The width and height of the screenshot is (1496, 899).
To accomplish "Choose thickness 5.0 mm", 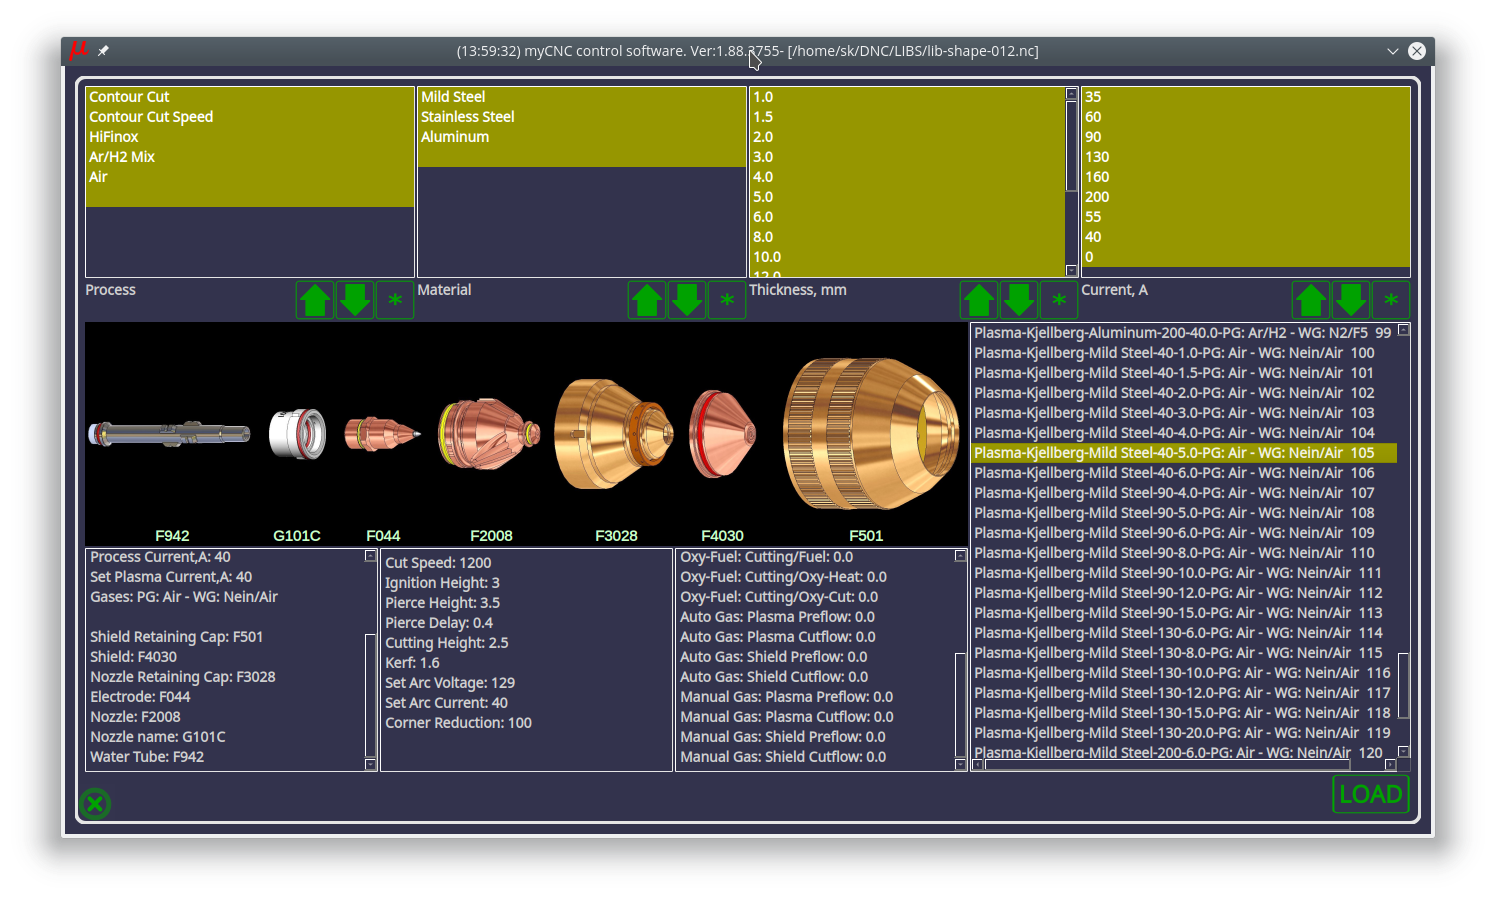I will 907,197.
